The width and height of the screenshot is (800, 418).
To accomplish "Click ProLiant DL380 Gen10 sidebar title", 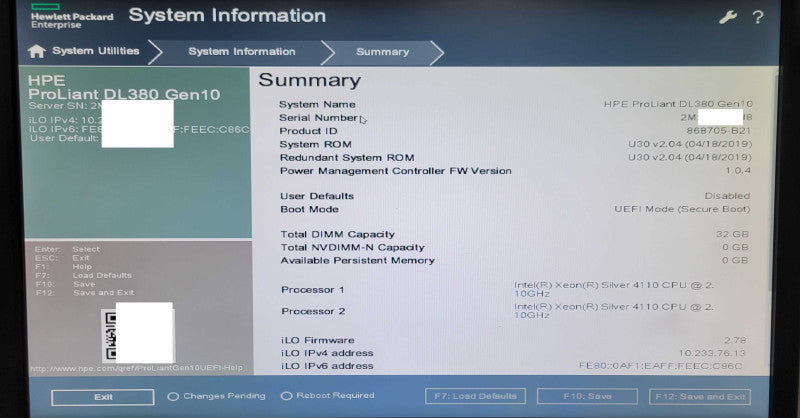I will 124,94.
